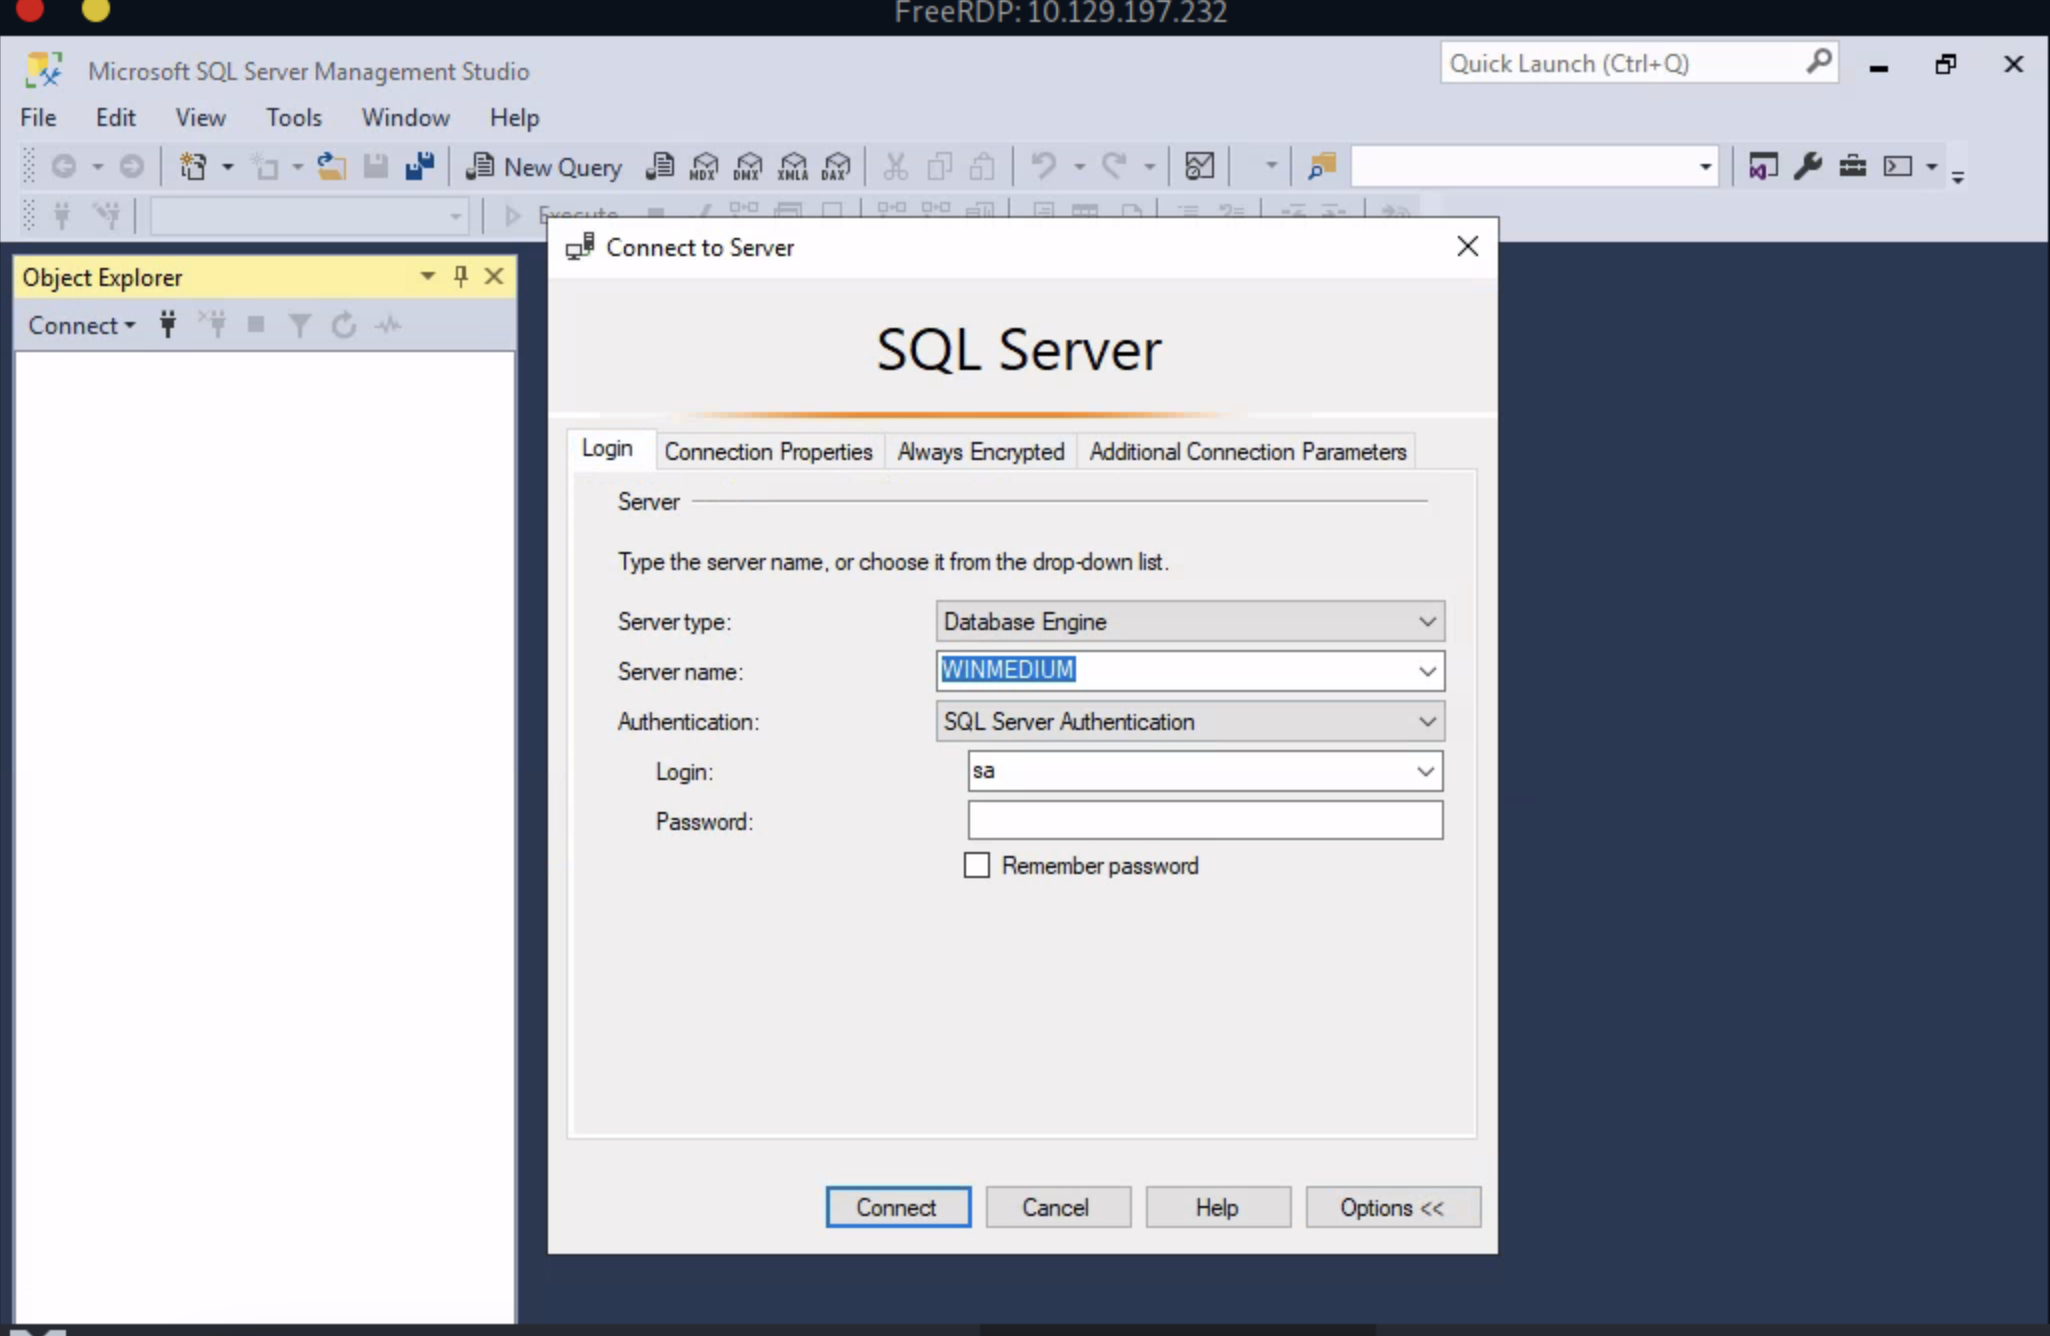
Task: Switch to Connection Properties tab
Action: pyautogui.click(x=768, y=451)
